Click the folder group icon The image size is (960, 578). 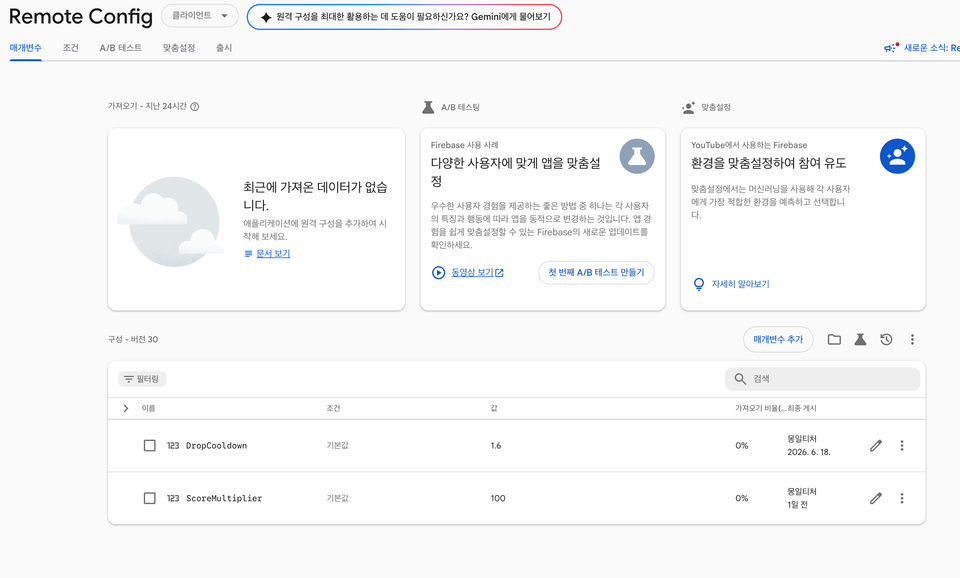(834, 339)
